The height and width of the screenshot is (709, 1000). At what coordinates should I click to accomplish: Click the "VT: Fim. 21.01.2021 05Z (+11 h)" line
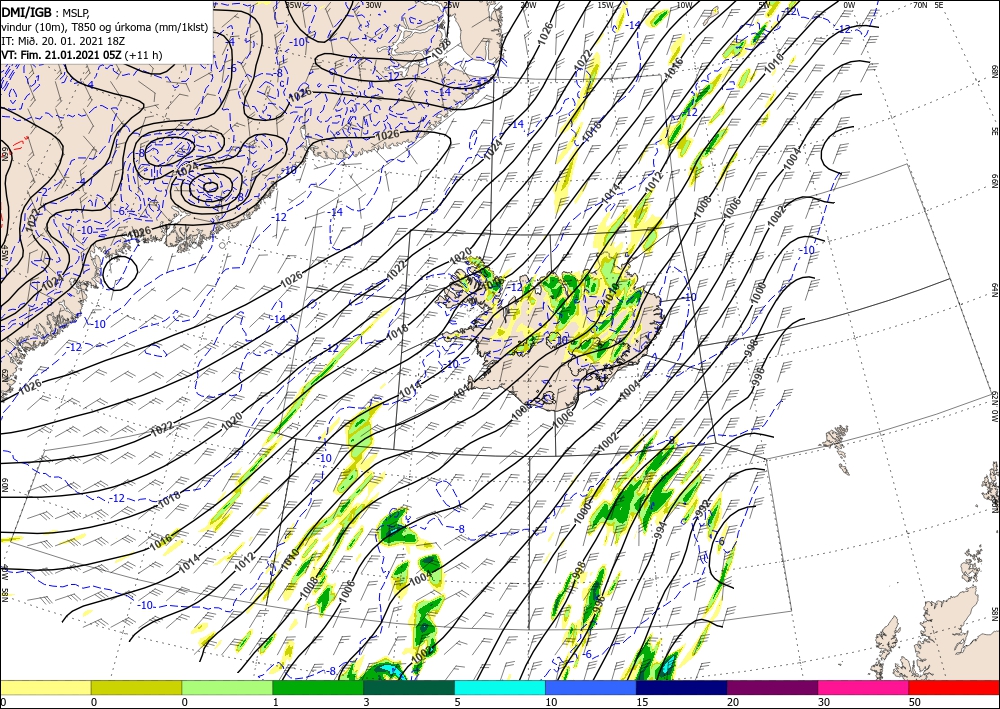pos(82,55)
